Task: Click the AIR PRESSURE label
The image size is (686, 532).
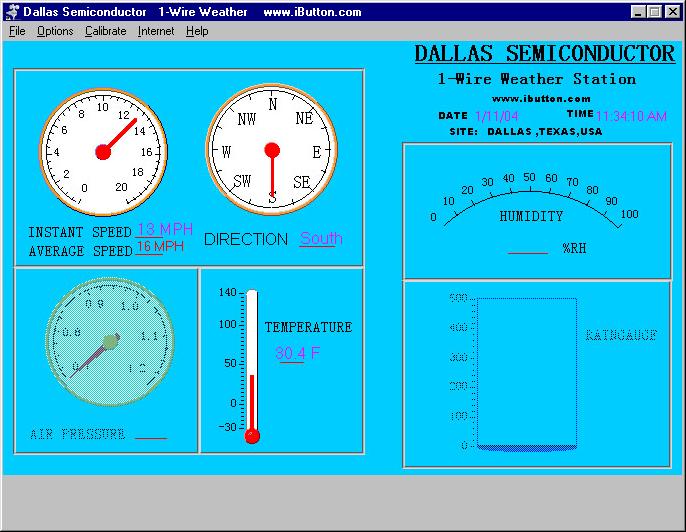Action: pyautogui.click(x=77, y=434)
